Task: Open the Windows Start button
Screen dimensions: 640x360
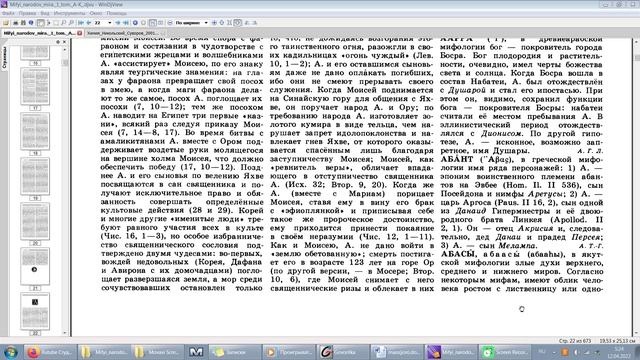Action: 10,352
